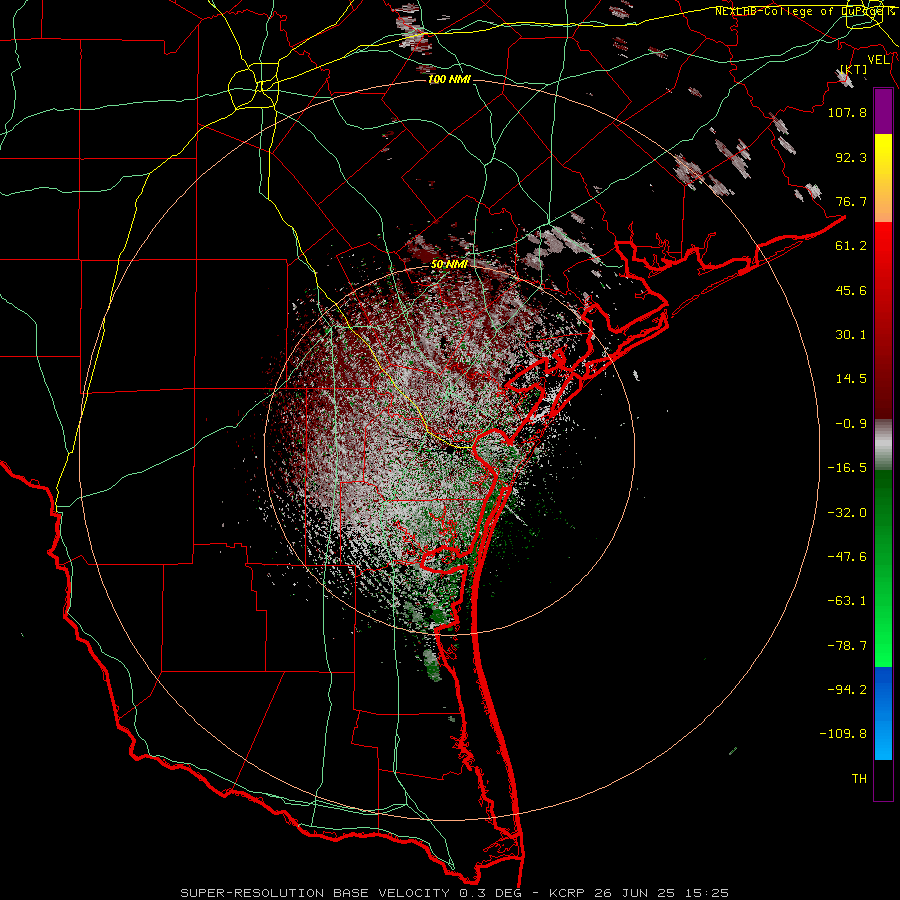This screenshot has height=900, width=900.
Task: Click the 100 NMI range ring label
Action: pyautogui.click(x=449, y=79)
